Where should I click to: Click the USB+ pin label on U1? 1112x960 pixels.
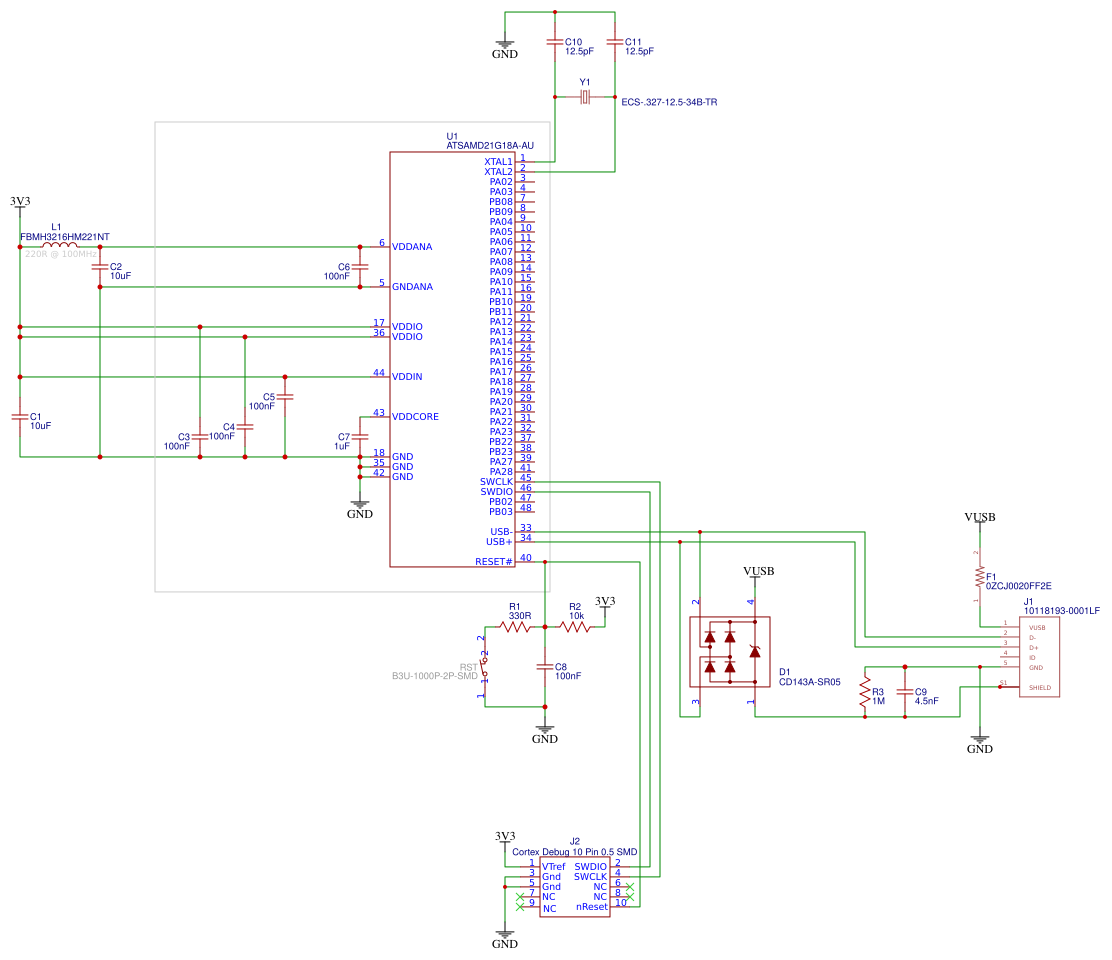(x=499, y=542)
